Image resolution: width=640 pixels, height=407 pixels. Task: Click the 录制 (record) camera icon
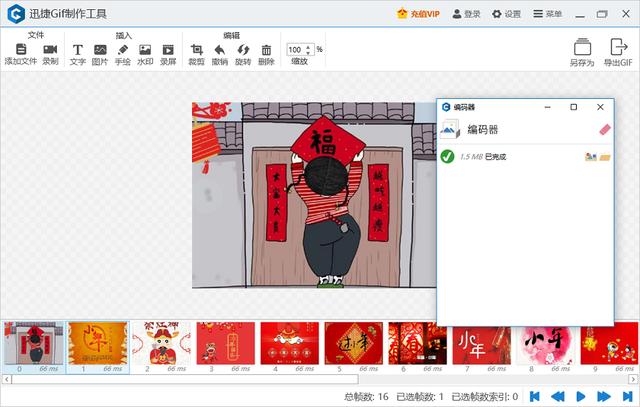pos(50,51)
